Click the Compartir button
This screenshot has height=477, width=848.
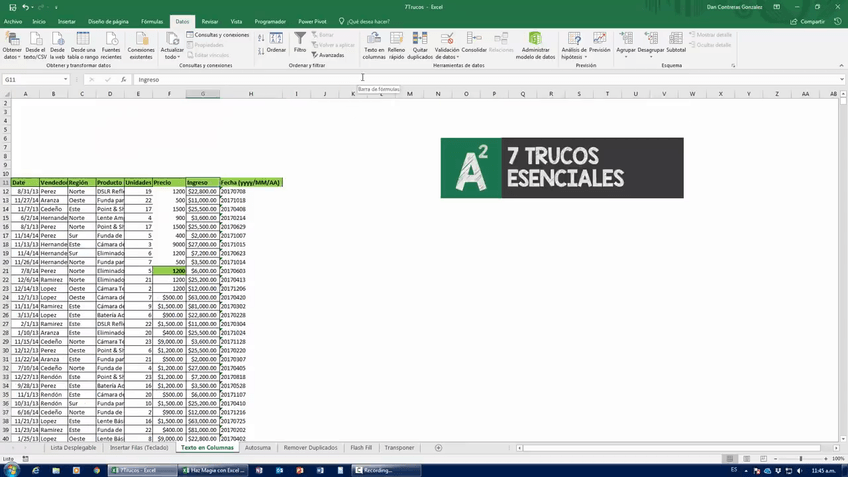[807, 22]
